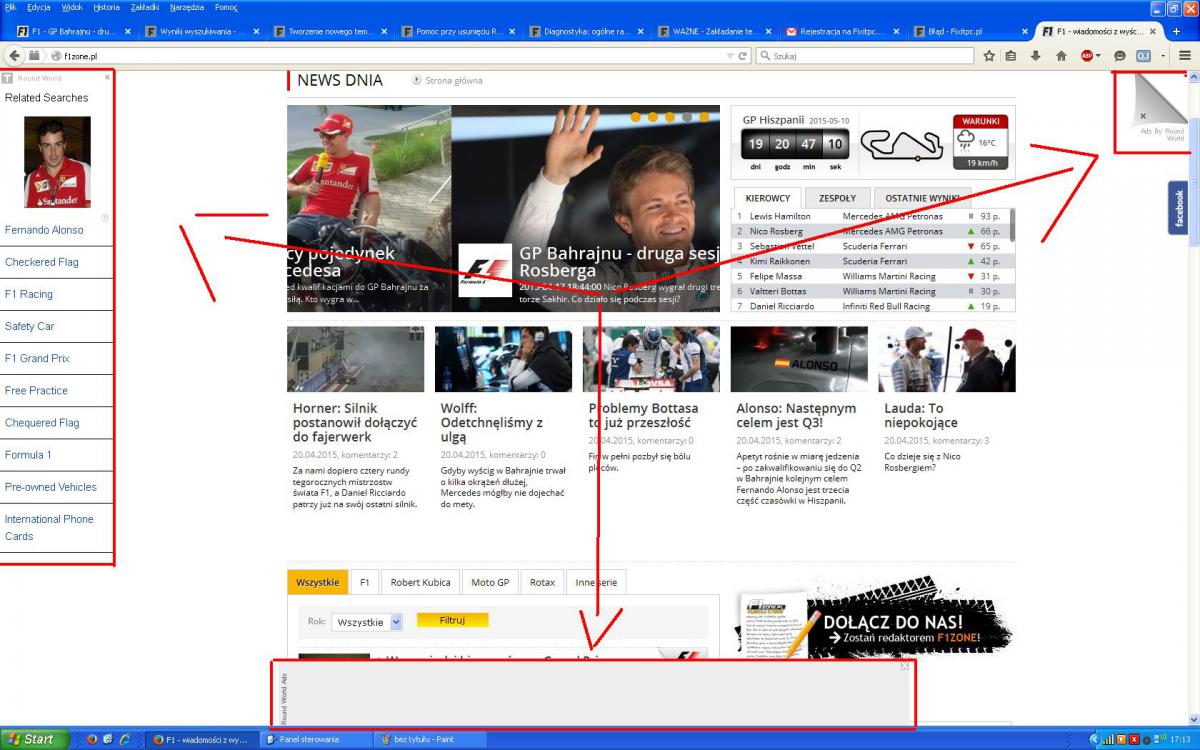The width and height of the screenshot is (1200, 750).
Task: Open the Zakładki menu
Action: (x=145, y=7)
